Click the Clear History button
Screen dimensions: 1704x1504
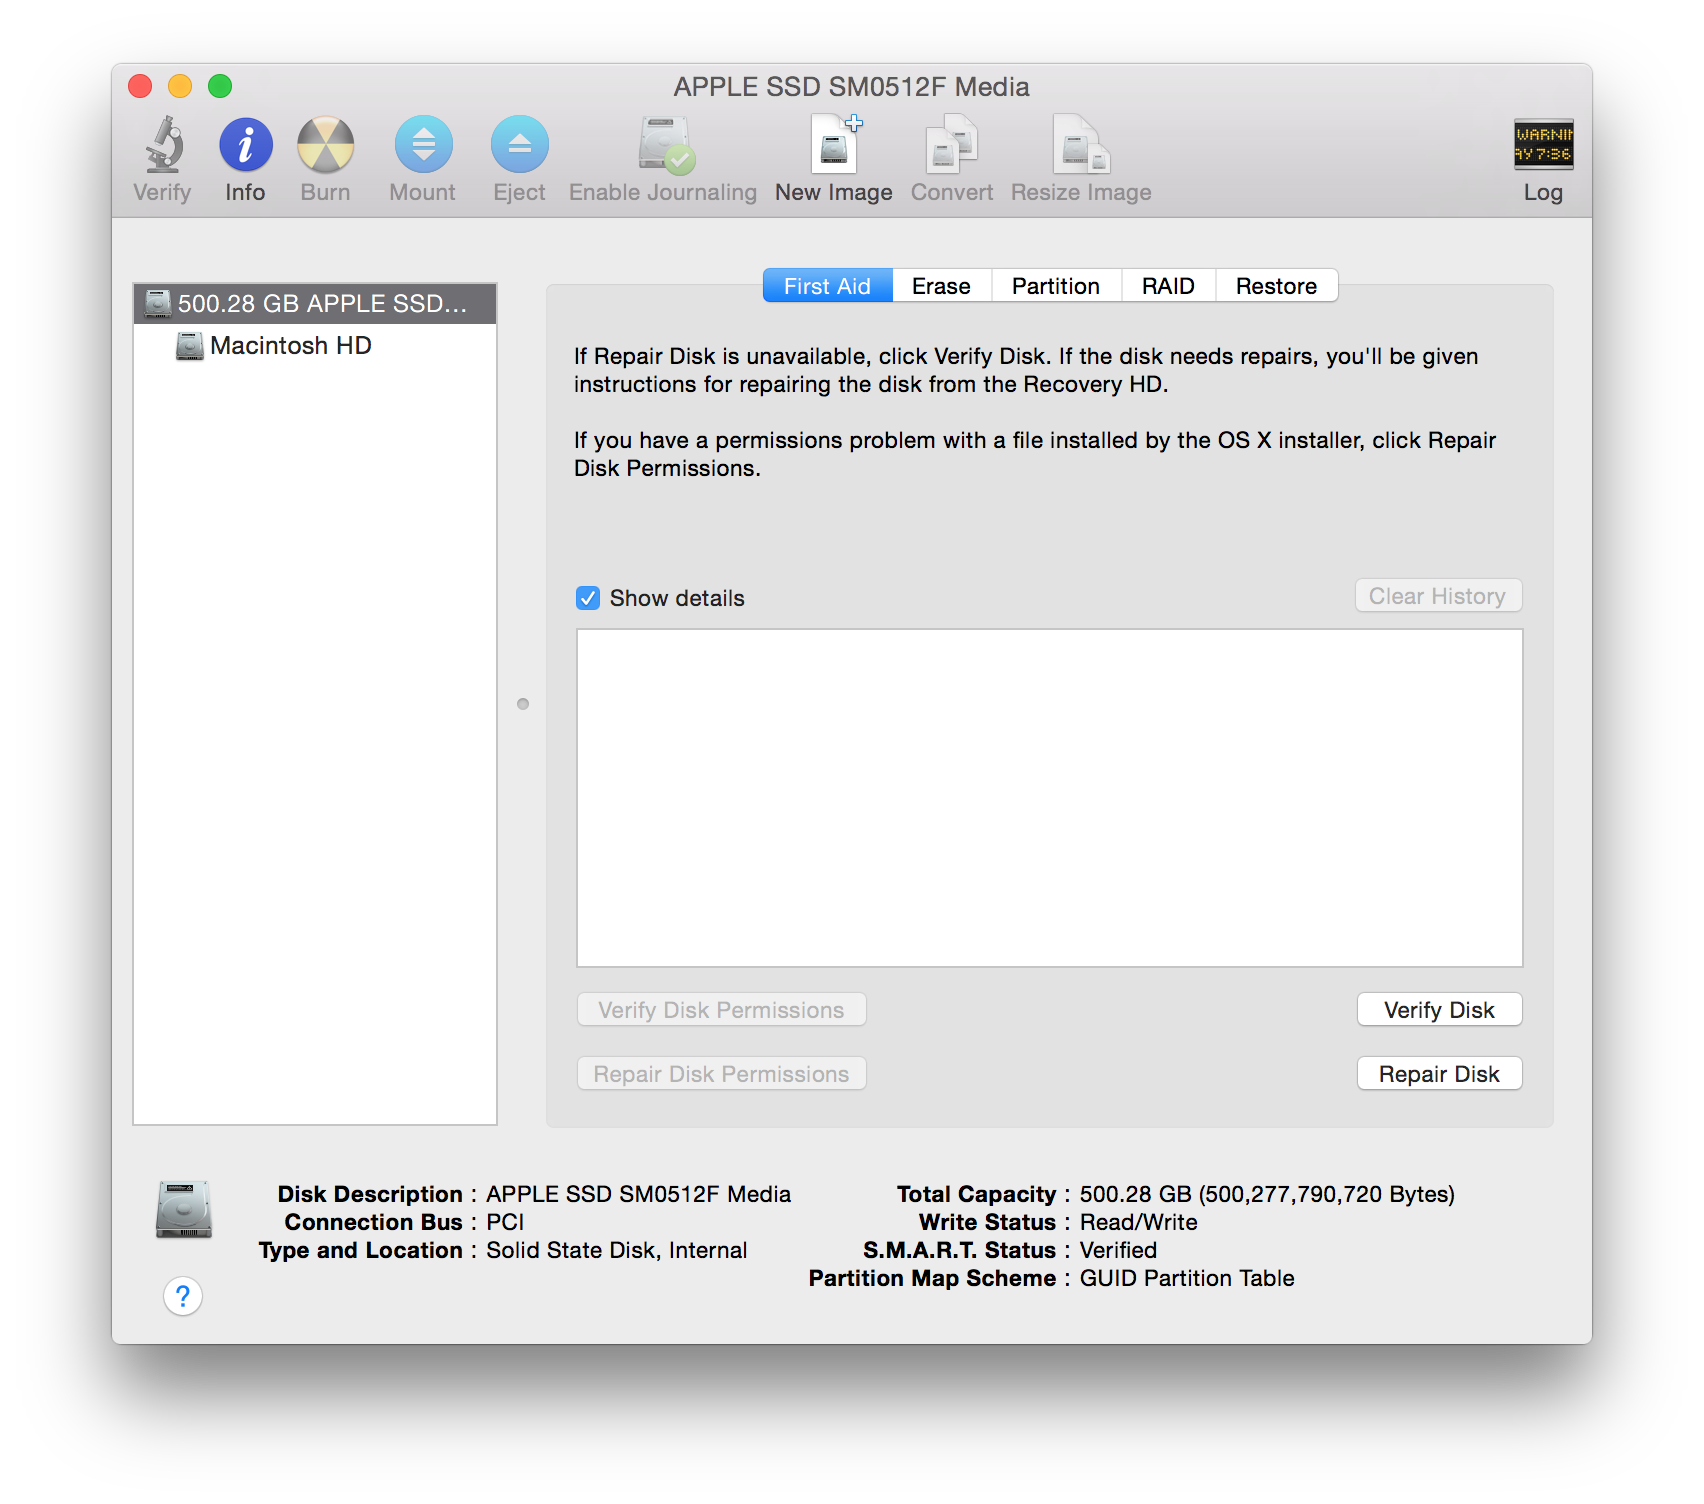(x=1438, y=596)
